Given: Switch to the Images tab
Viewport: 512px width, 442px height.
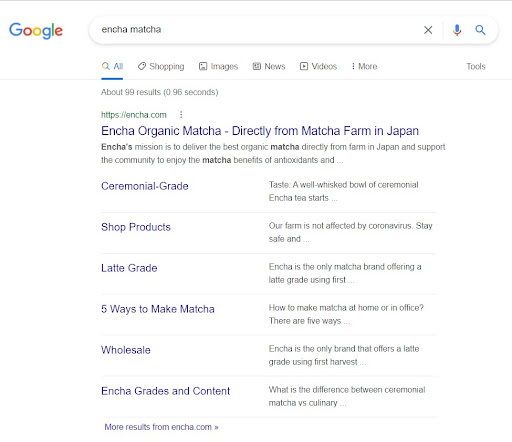Looking at the screenshot, I should (x=218, y=66).
